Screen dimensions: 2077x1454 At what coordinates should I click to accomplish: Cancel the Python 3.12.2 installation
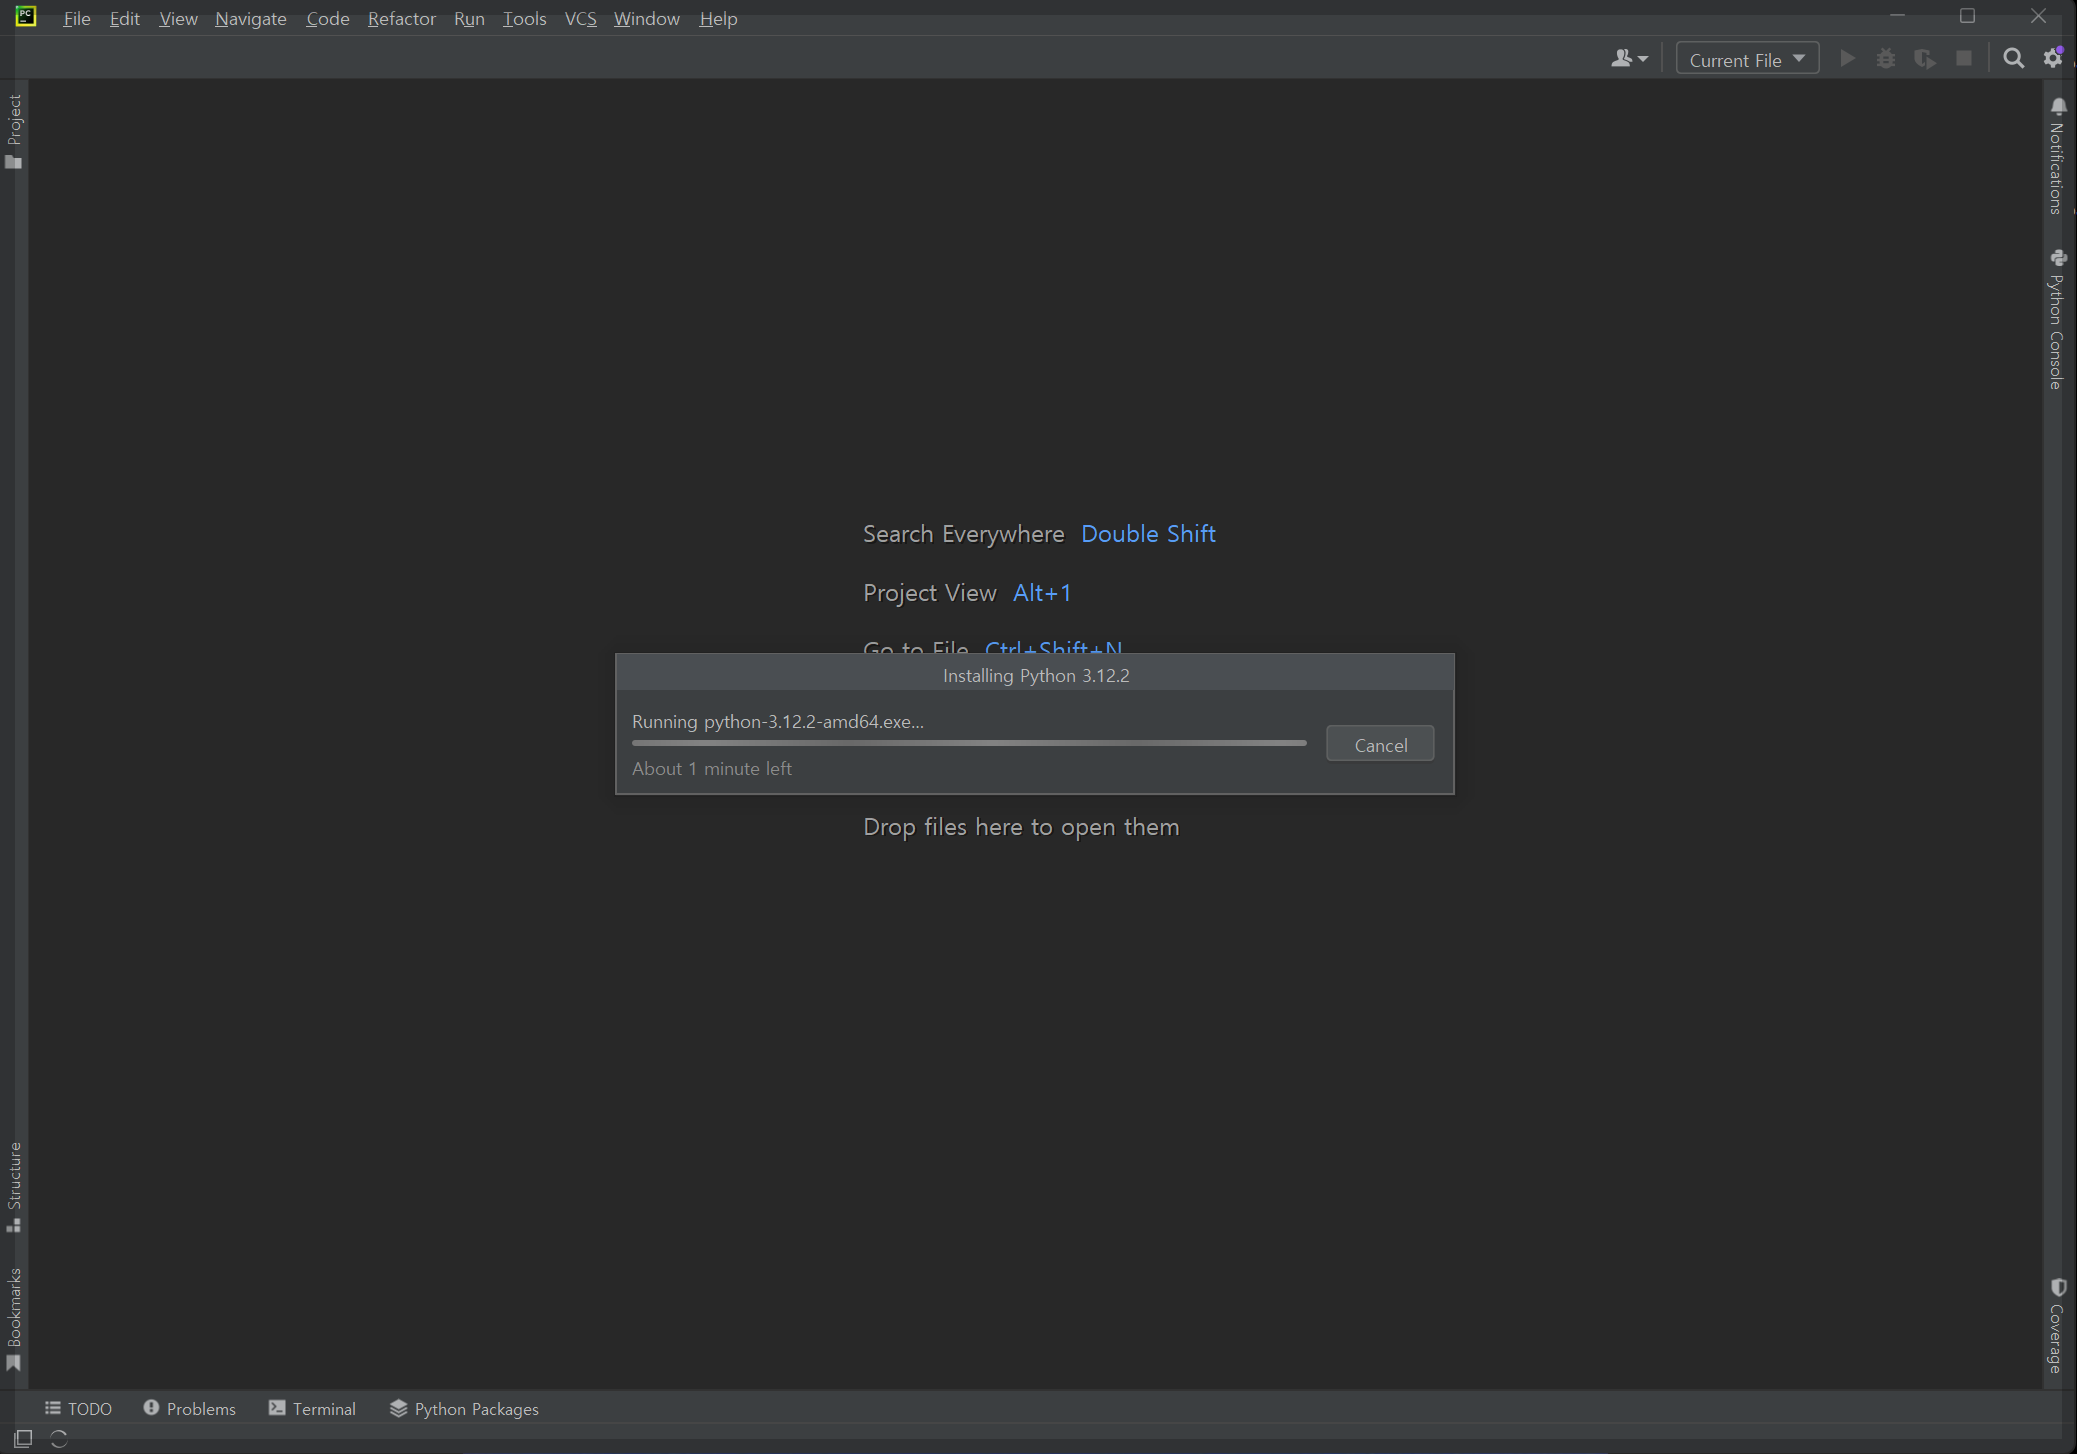[1379, 744]
